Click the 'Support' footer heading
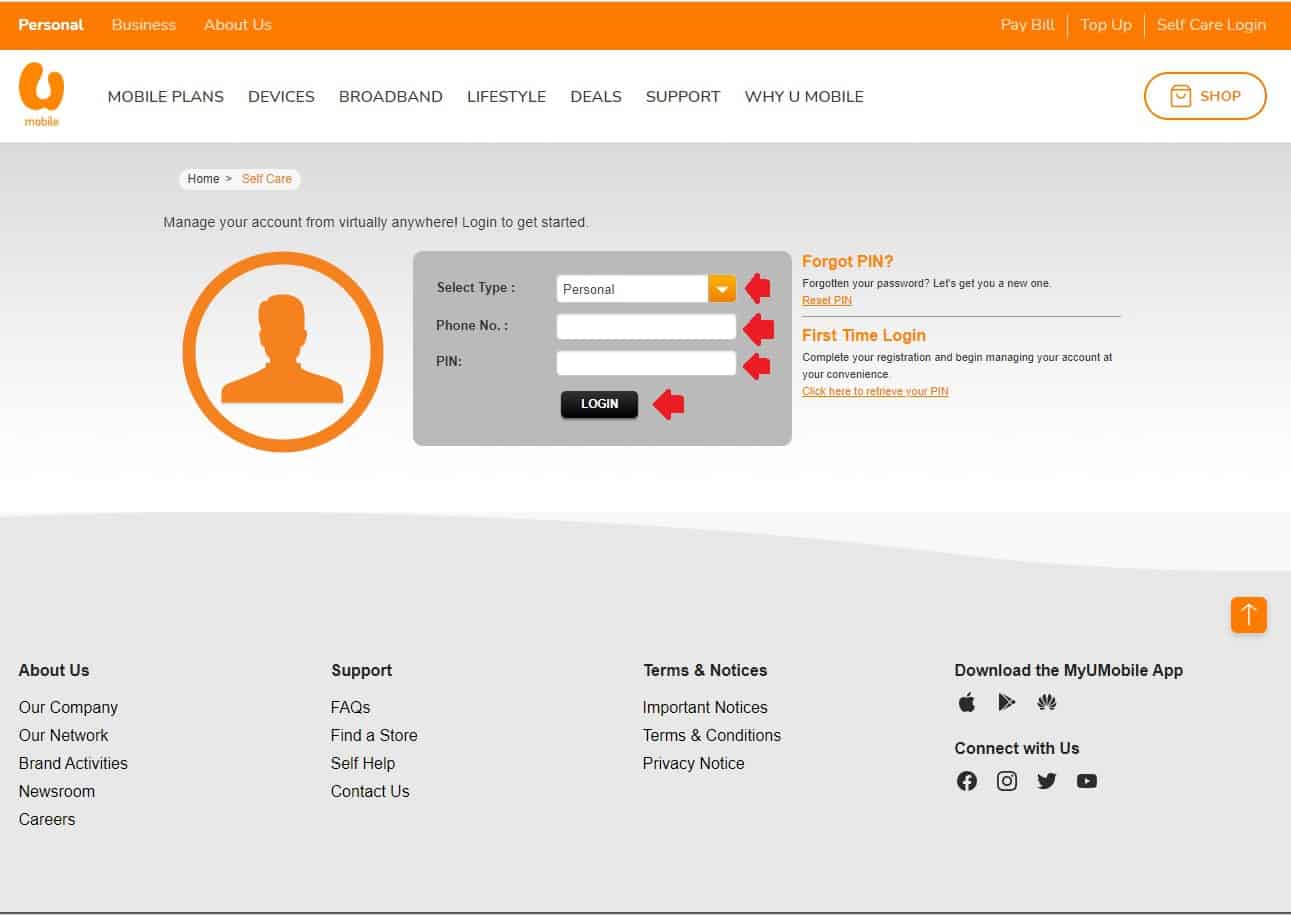The image size is (1291, 915). [362, 670]
